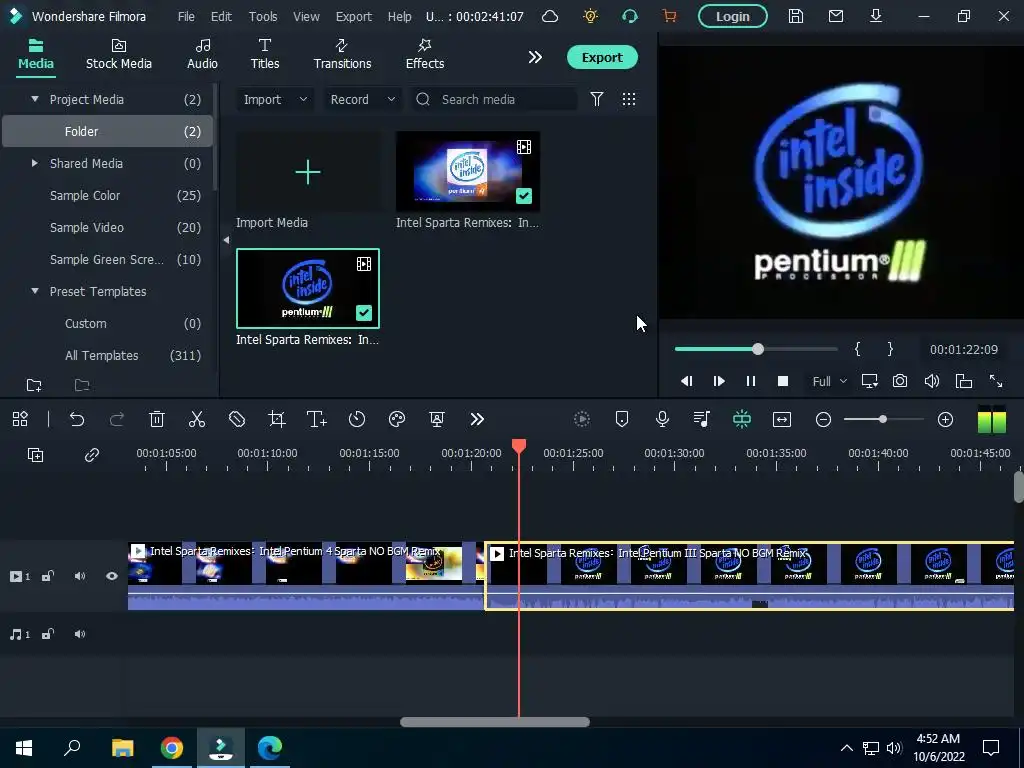Switch to the Effects tab

[x=424, y=54]
